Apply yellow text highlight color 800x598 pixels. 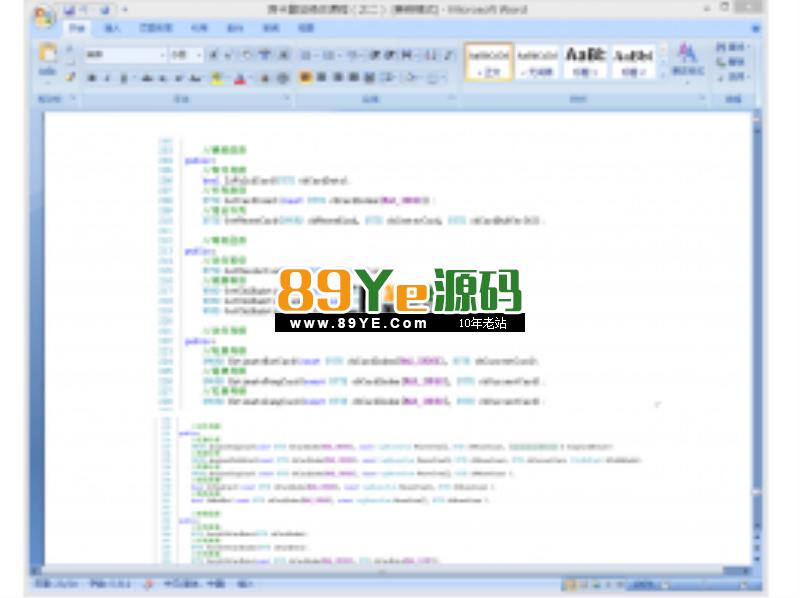(218, 78)
